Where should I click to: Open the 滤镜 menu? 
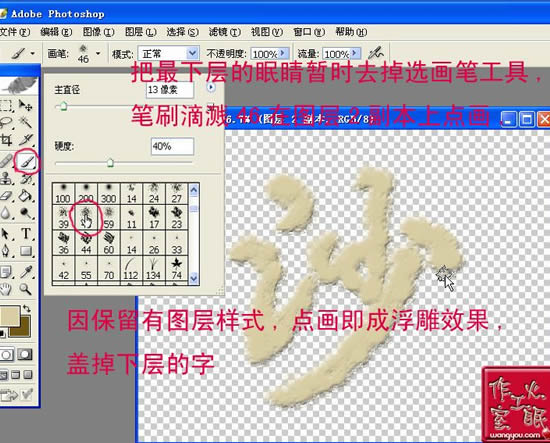pos(224,32)
